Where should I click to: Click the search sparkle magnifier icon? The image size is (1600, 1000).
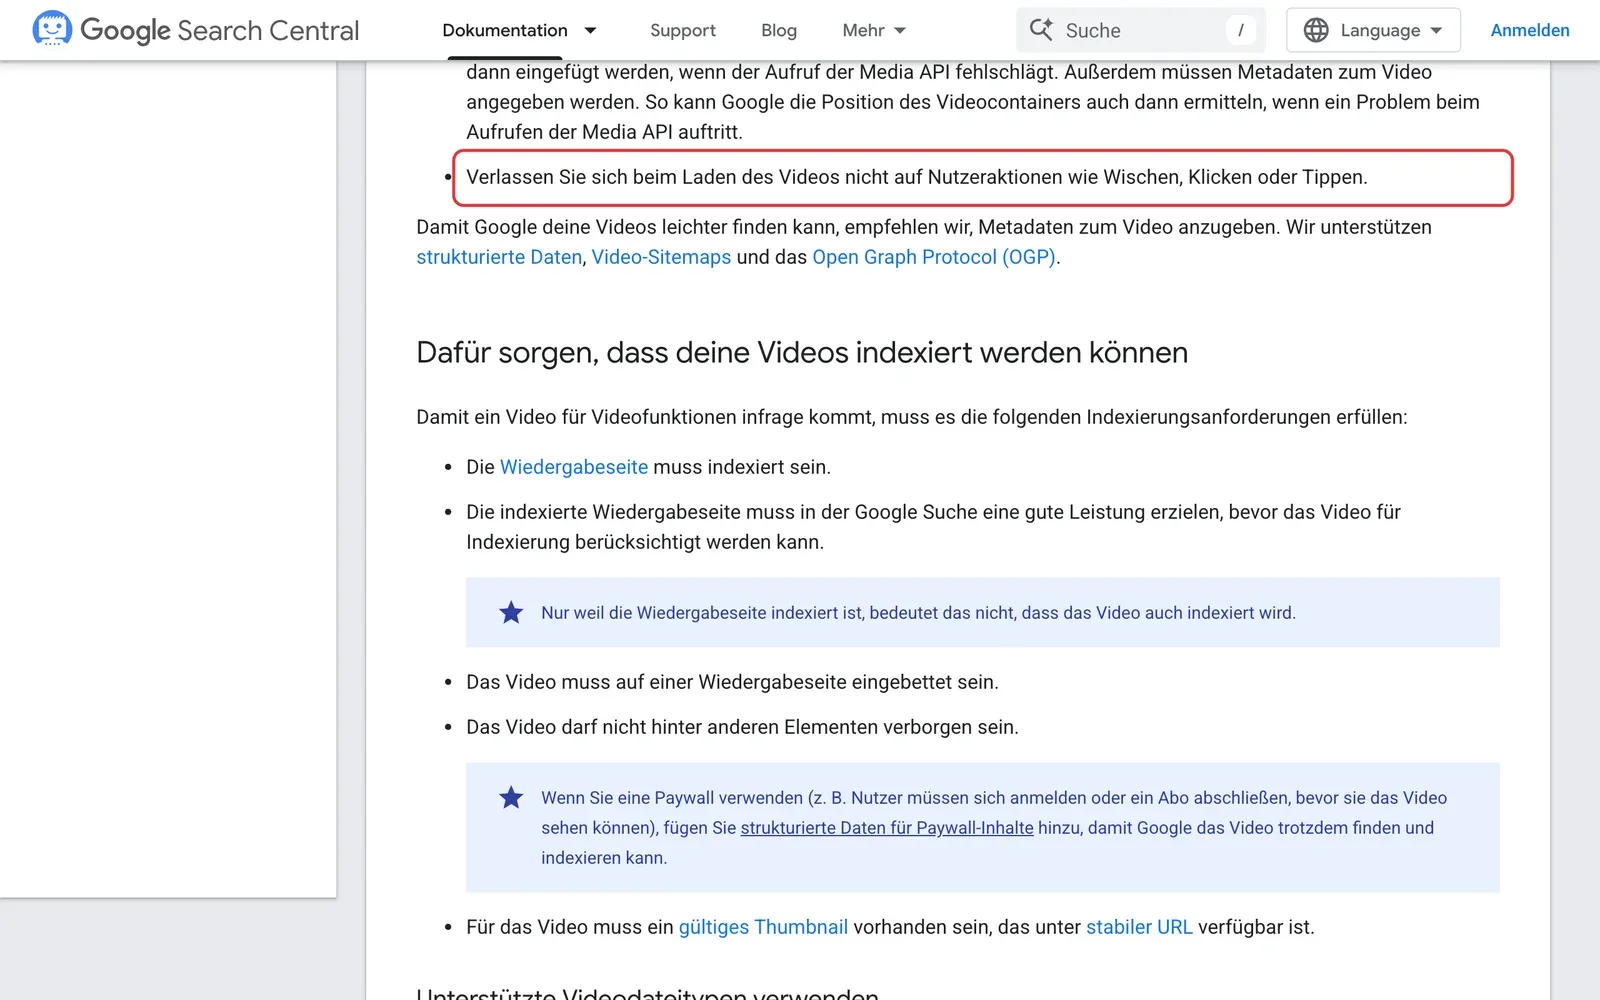(1041, 30)
